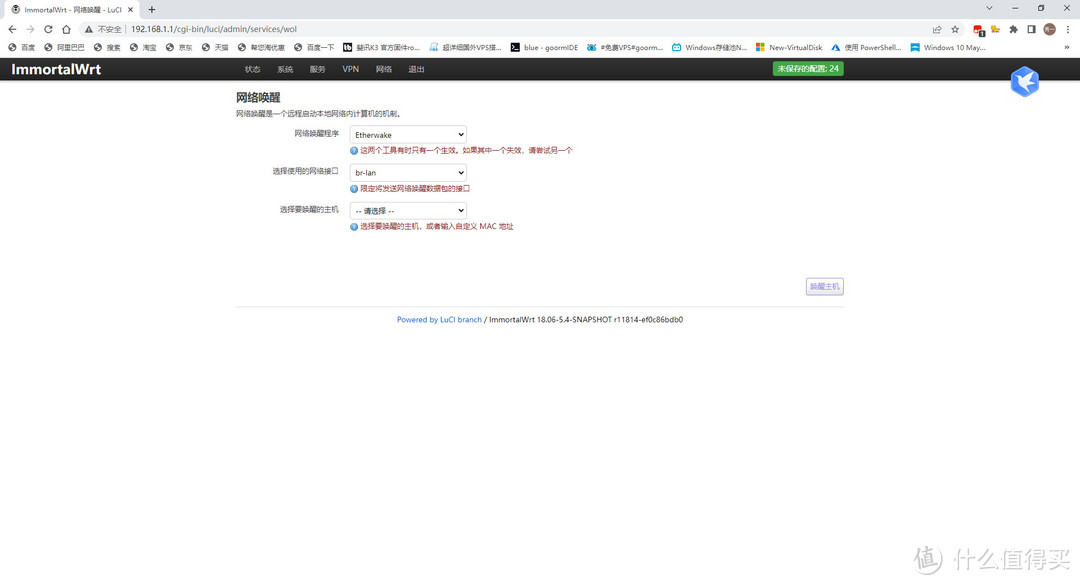The image size is (1080, 585).
Task: Show the hidden bookmarks overflow chevron
Action: point(1066,47)
